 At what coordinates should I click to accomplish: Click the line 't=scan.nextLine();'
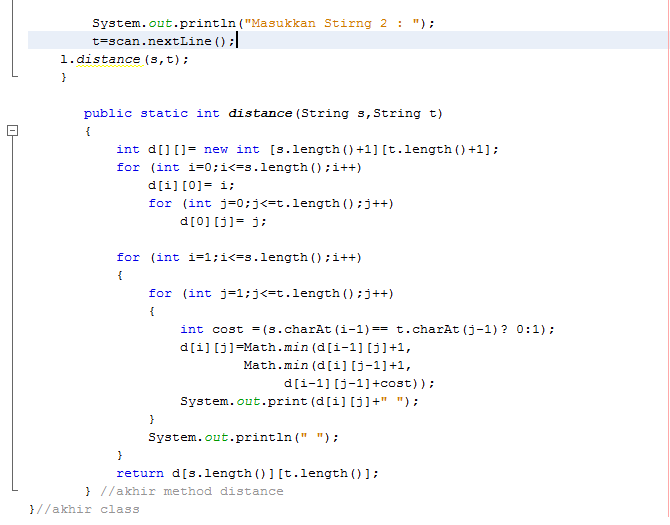[164, 41]
